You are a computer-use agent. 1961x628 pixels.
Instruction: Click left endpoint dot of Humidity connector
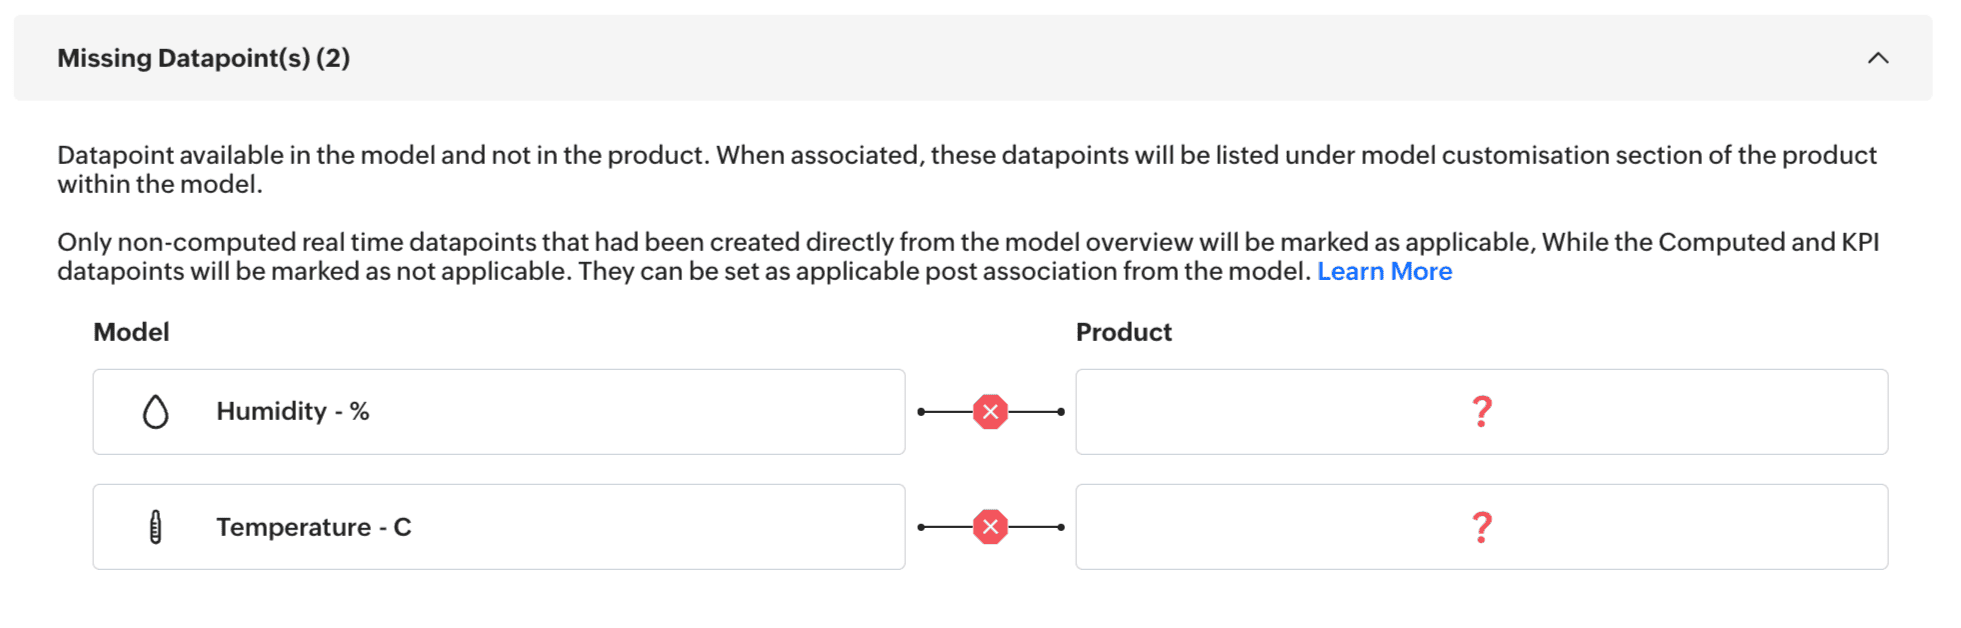(x=921, y=412)
